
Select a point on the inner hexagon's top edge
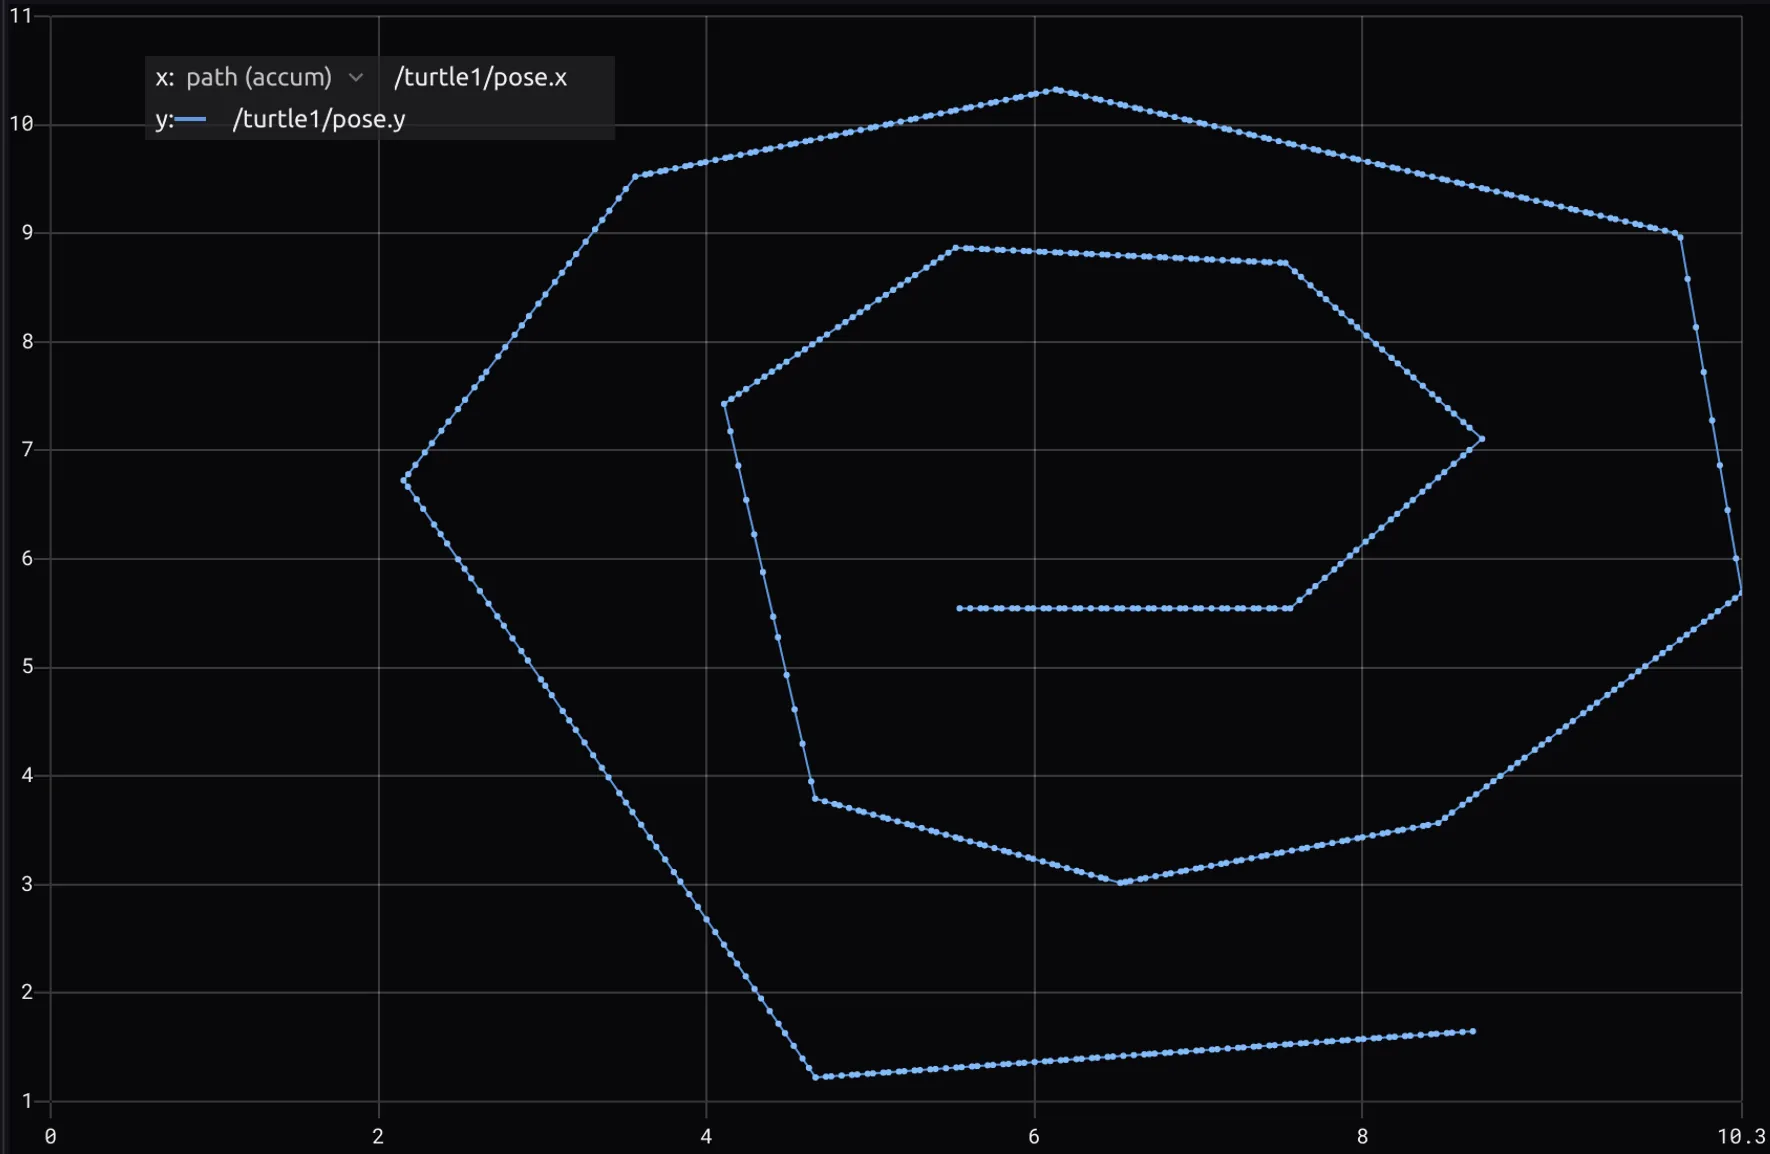(x=1100, y=252)
